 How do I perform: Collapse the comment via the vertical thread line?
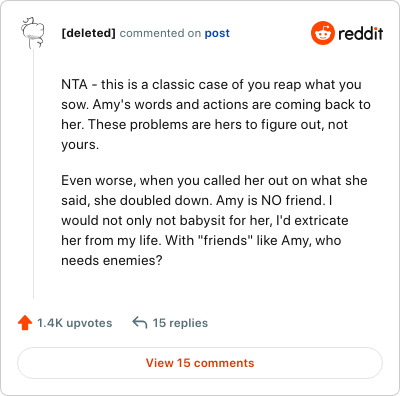pos(33,173)
